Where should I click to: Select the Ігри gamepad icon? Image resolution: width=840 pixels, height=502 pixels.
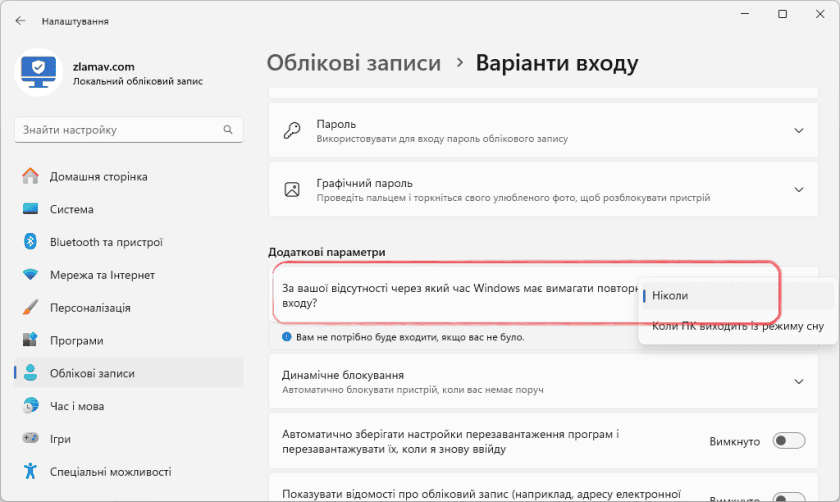pyautogui.click(x=31, y=438)
